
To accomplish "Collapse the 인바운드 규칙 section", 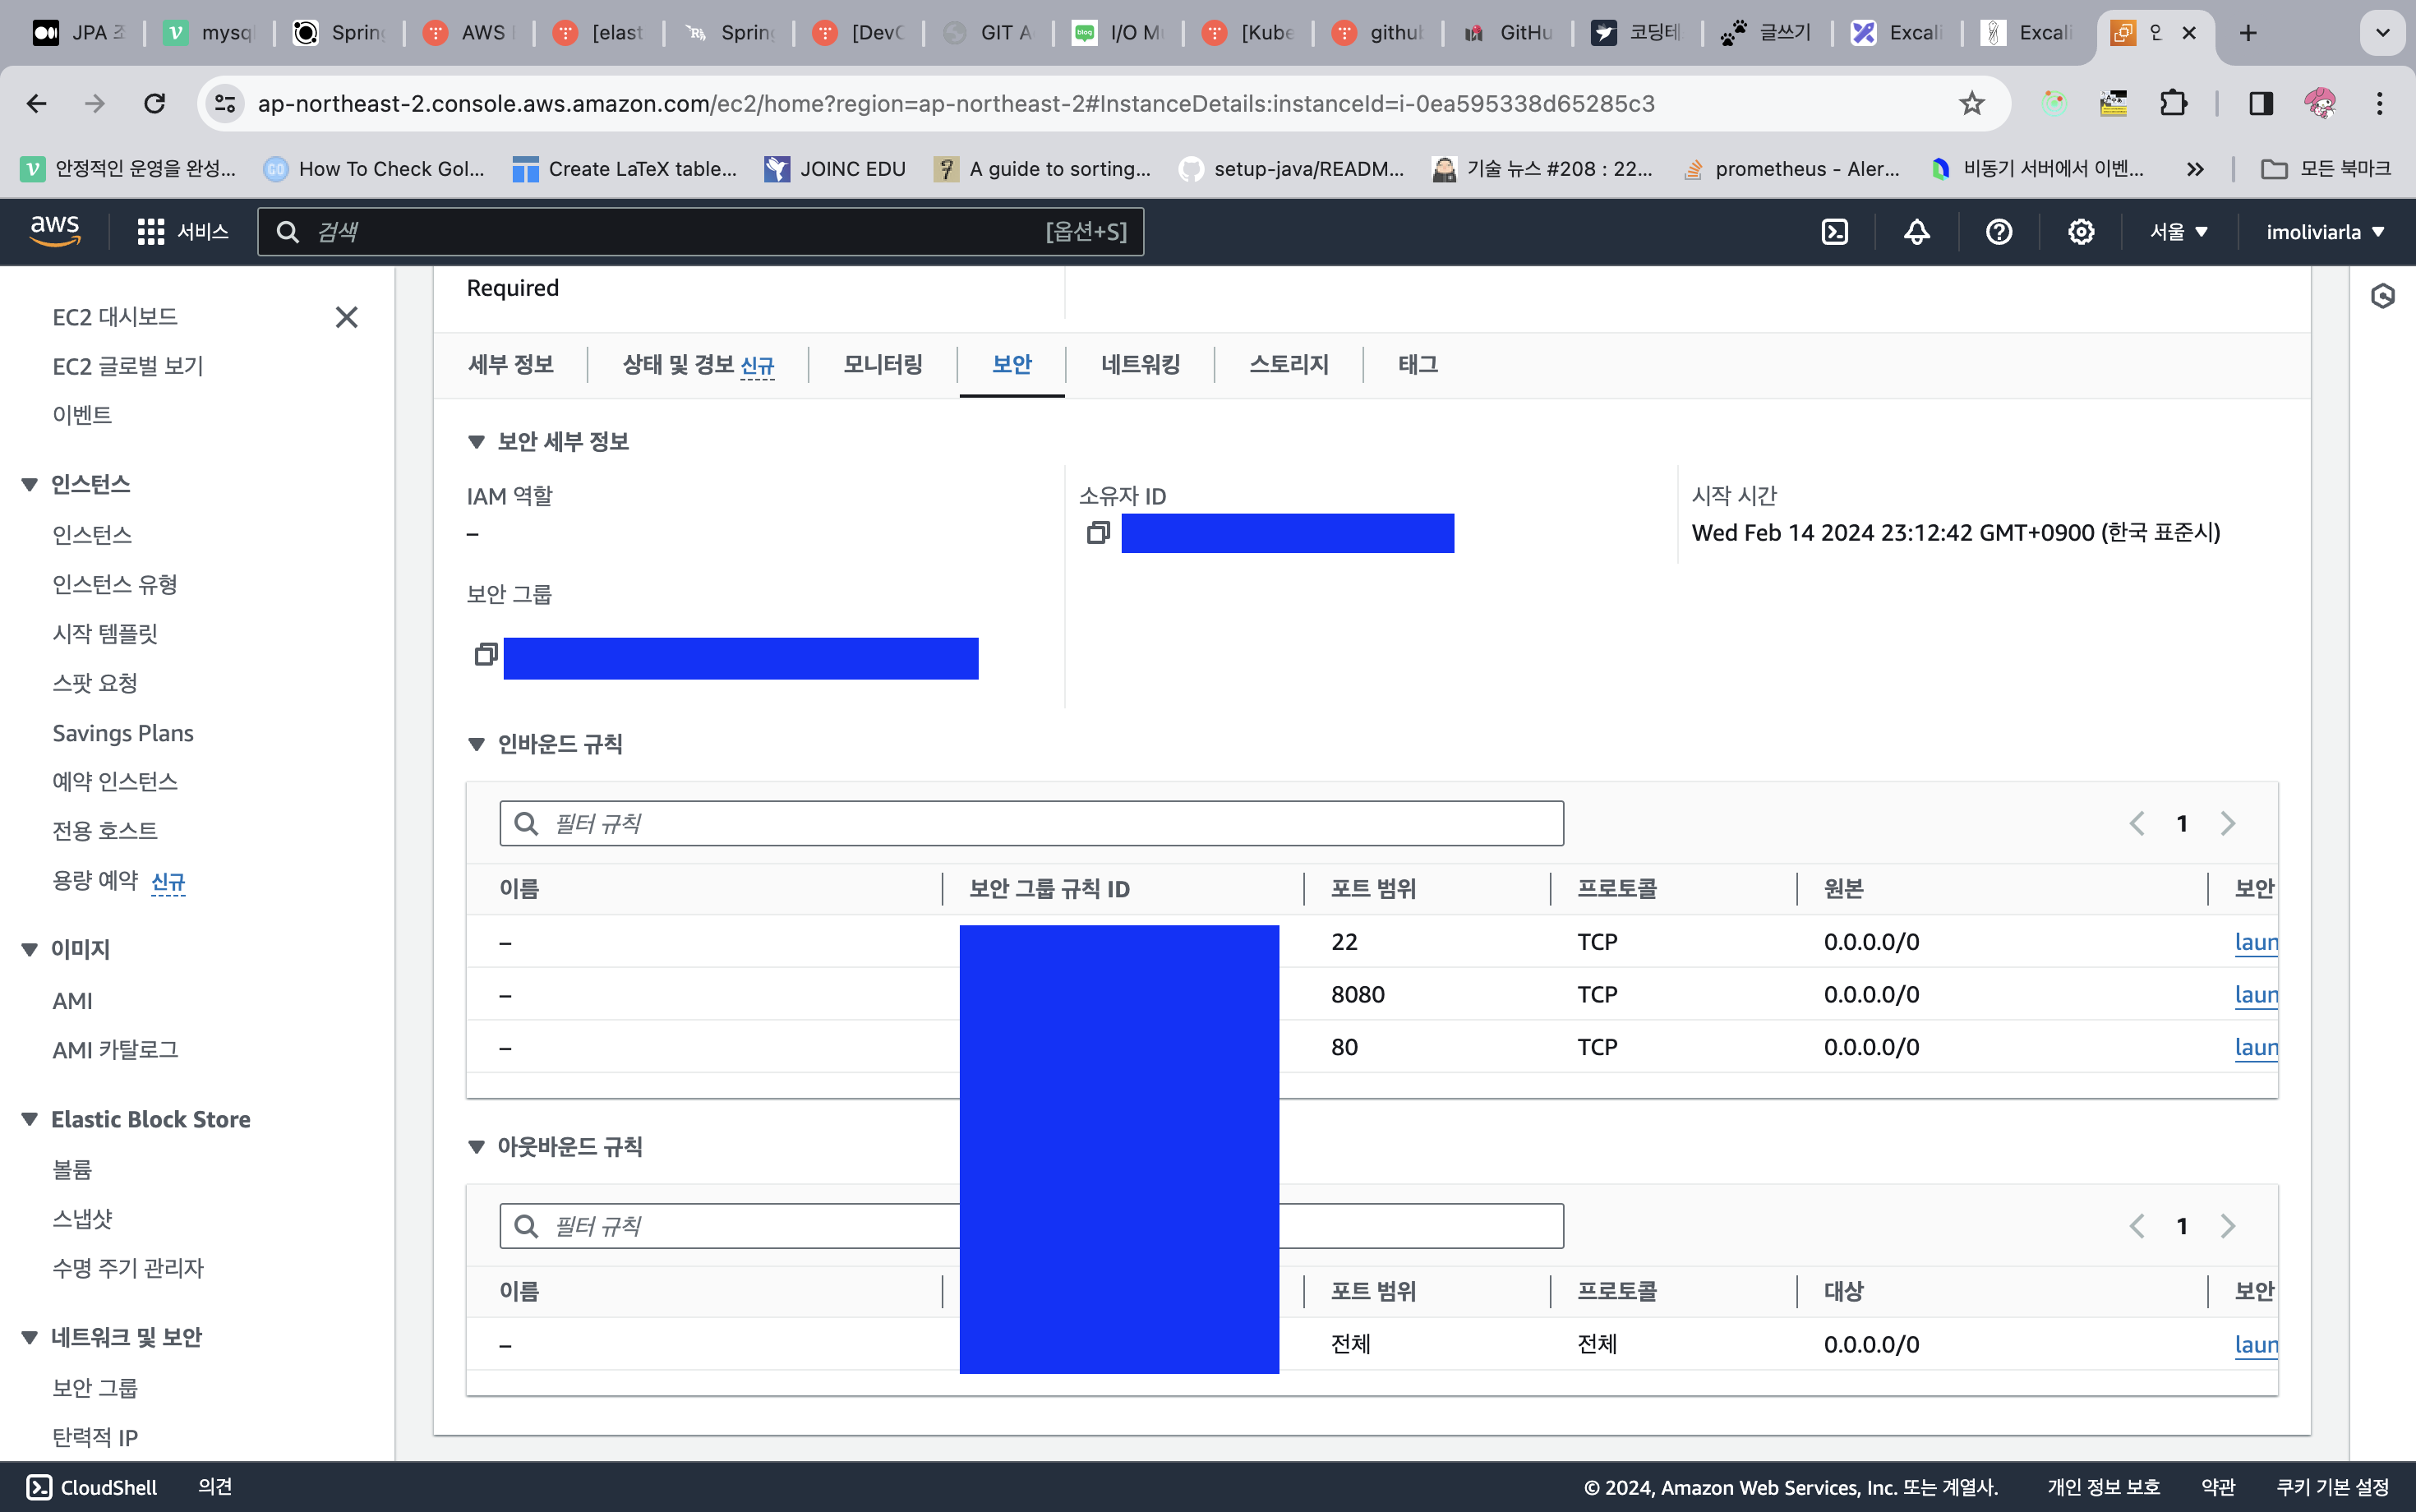I will click(x=477, y=744).
